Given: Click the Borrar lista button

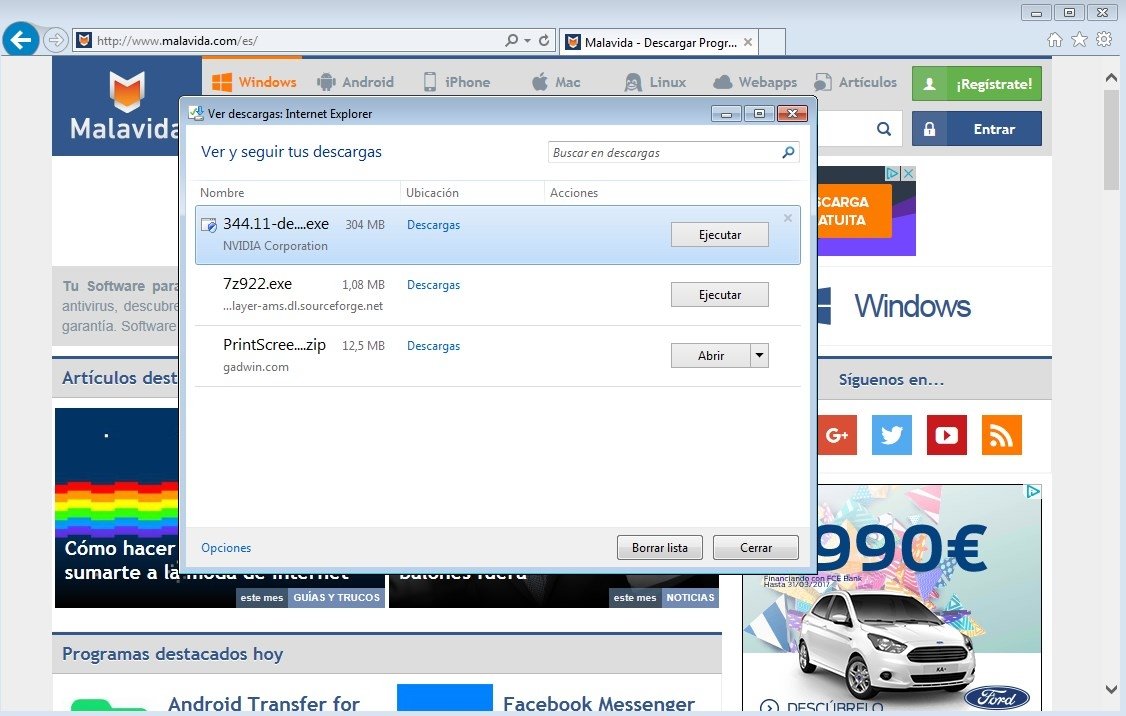Looking at the screenshot, I should pos(660,548).
